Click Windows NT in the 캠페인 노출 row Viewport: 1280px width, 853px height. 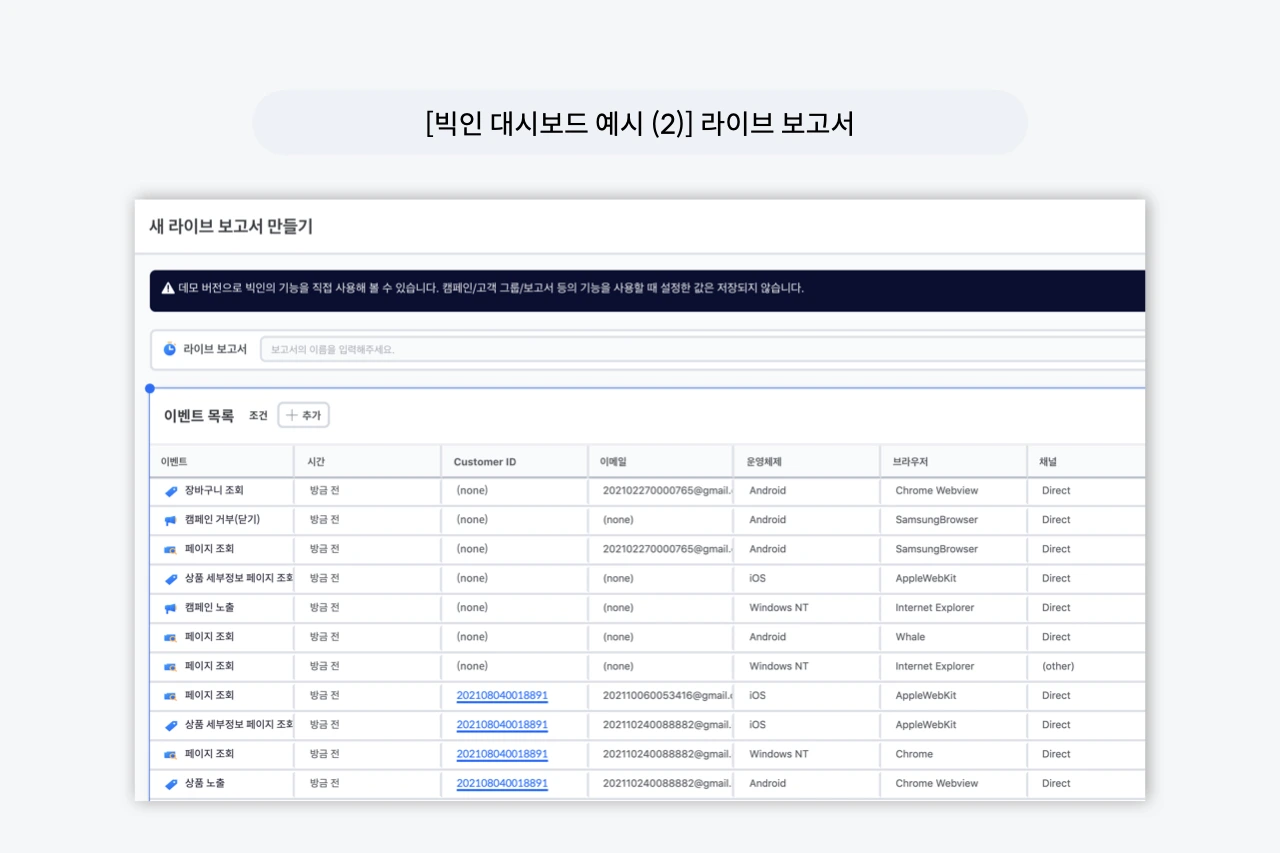click(x=779, y=608)
